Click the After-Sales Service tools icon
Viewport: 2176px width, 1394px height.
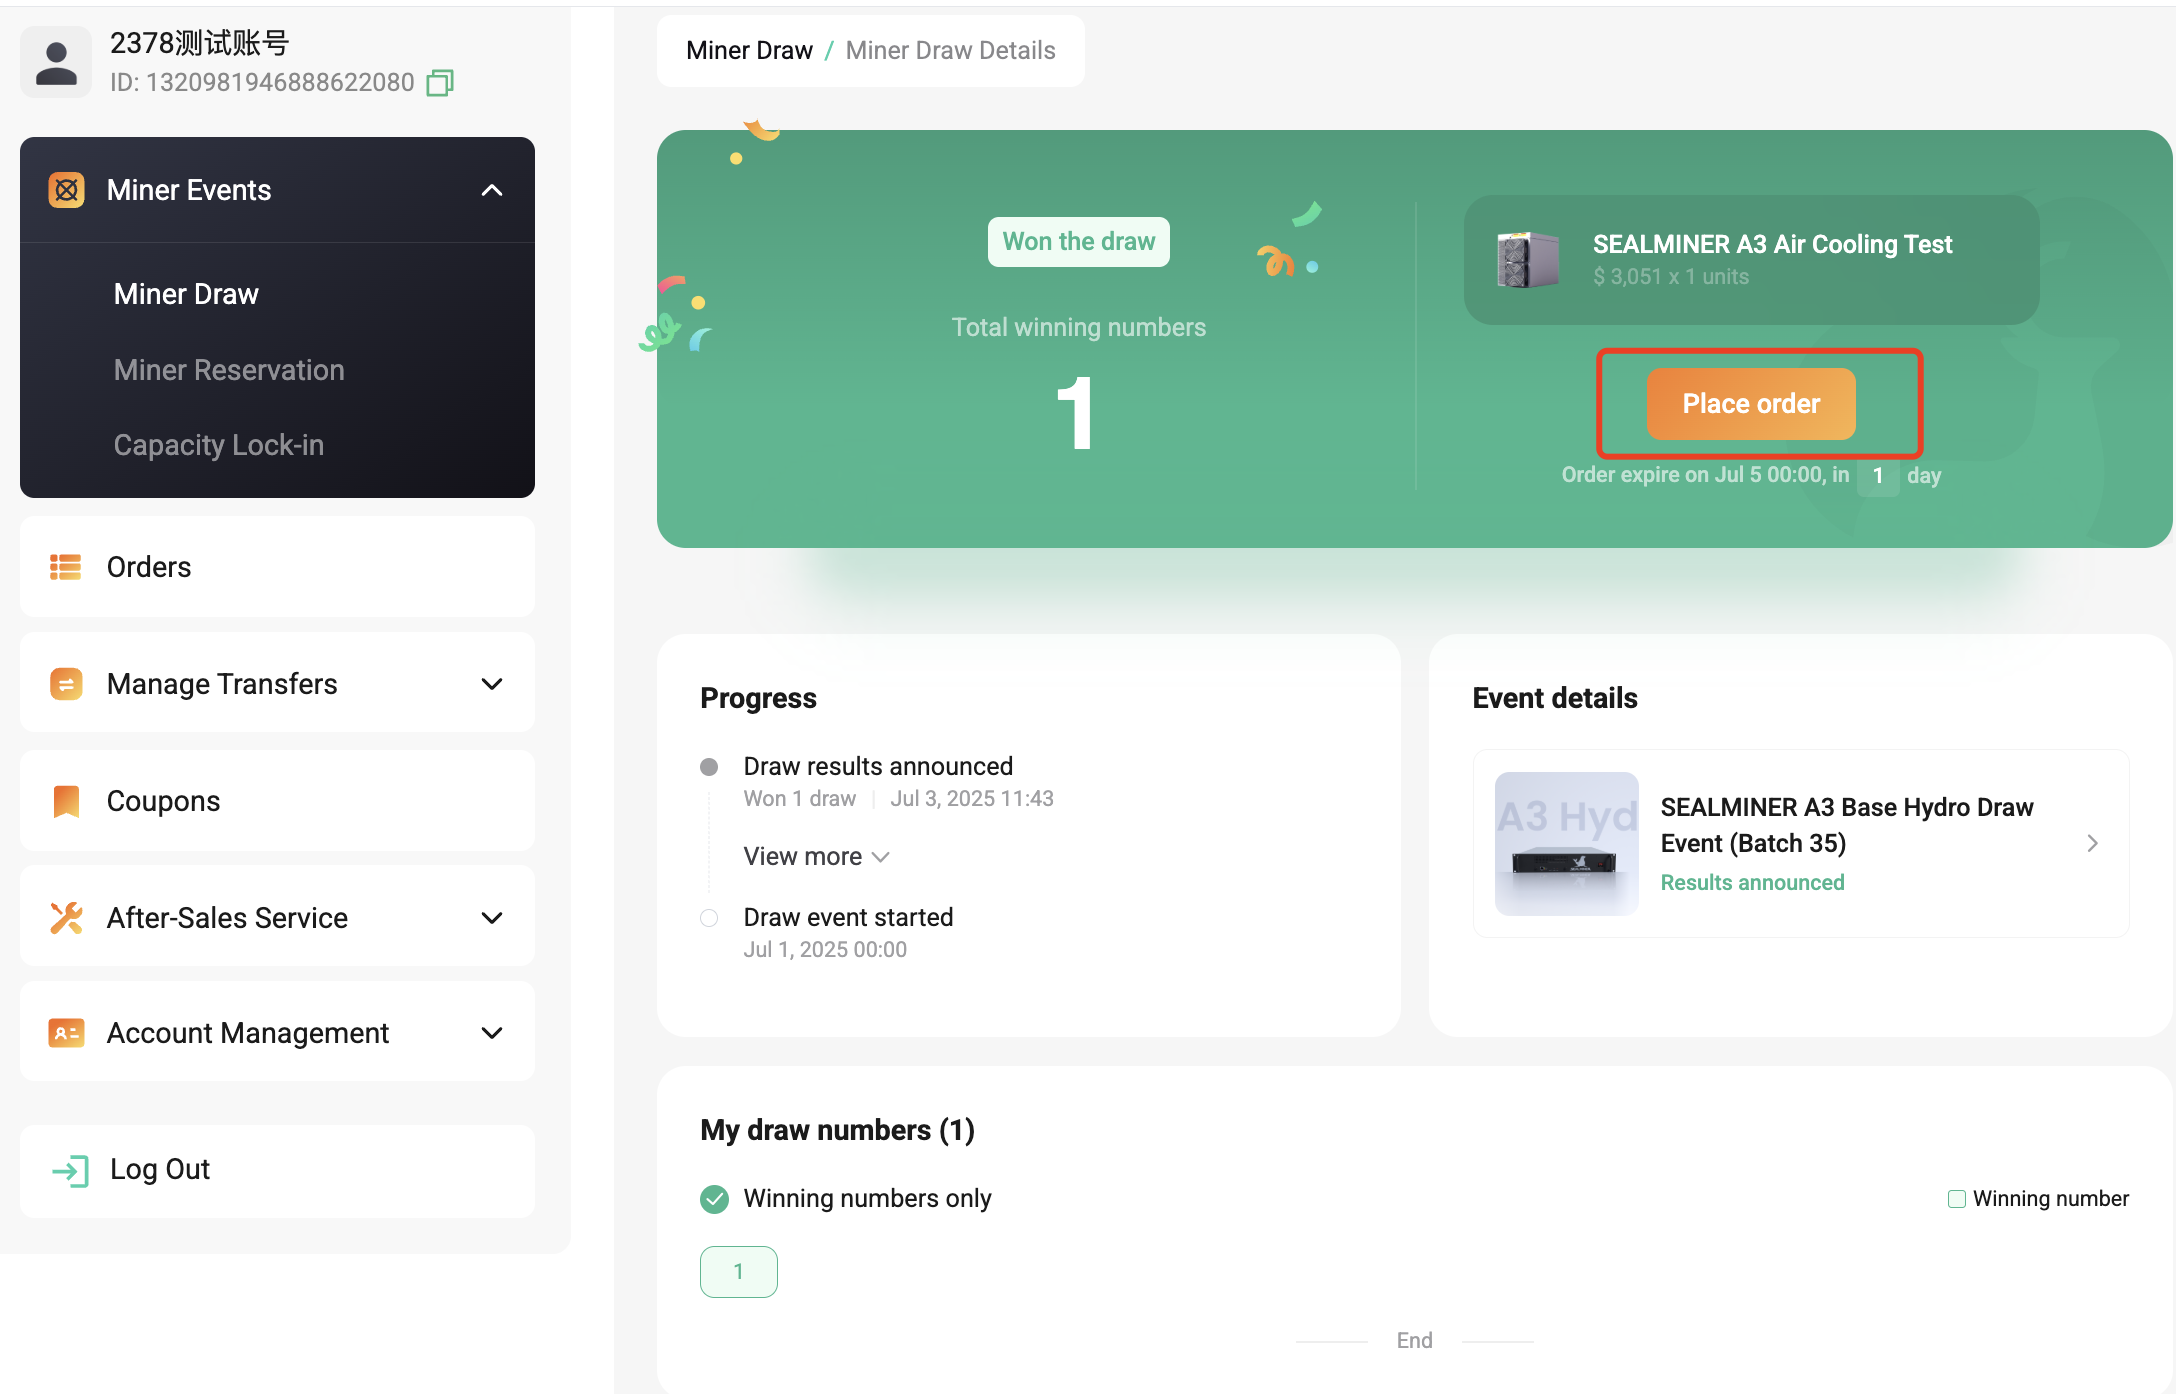[x=66, y=918]
